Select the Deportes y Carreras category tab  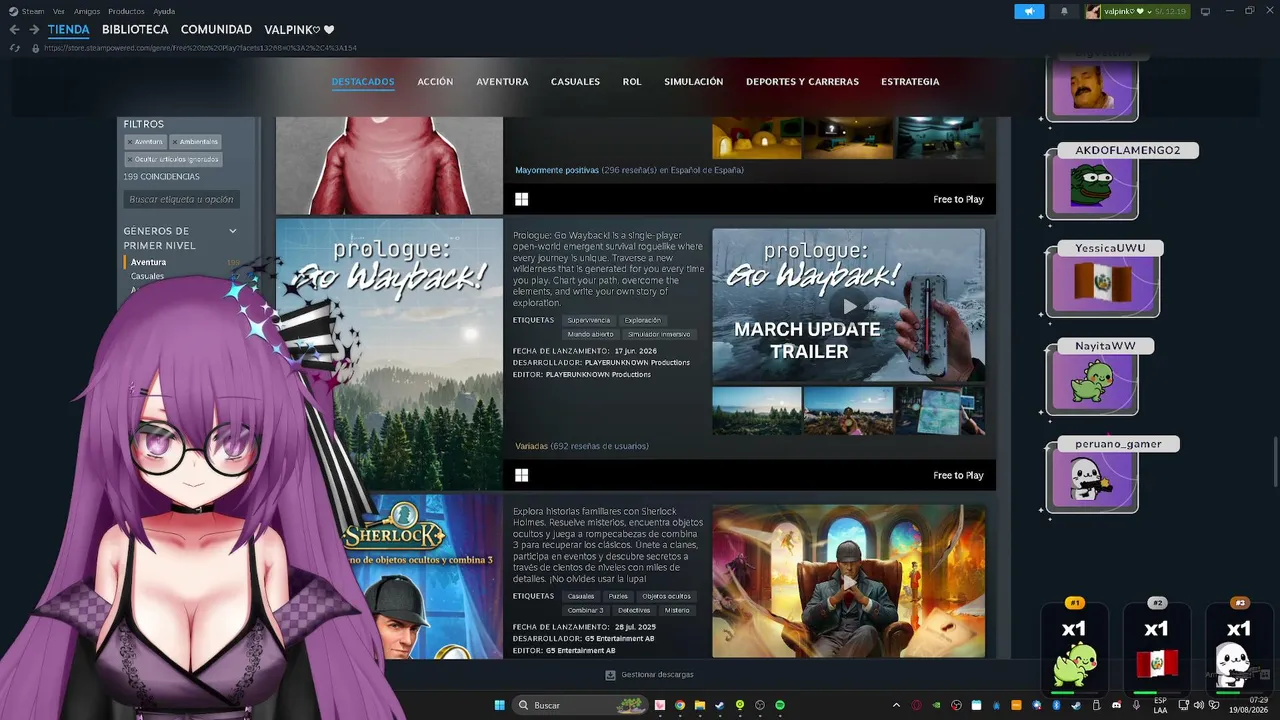[x=802, y=82]
